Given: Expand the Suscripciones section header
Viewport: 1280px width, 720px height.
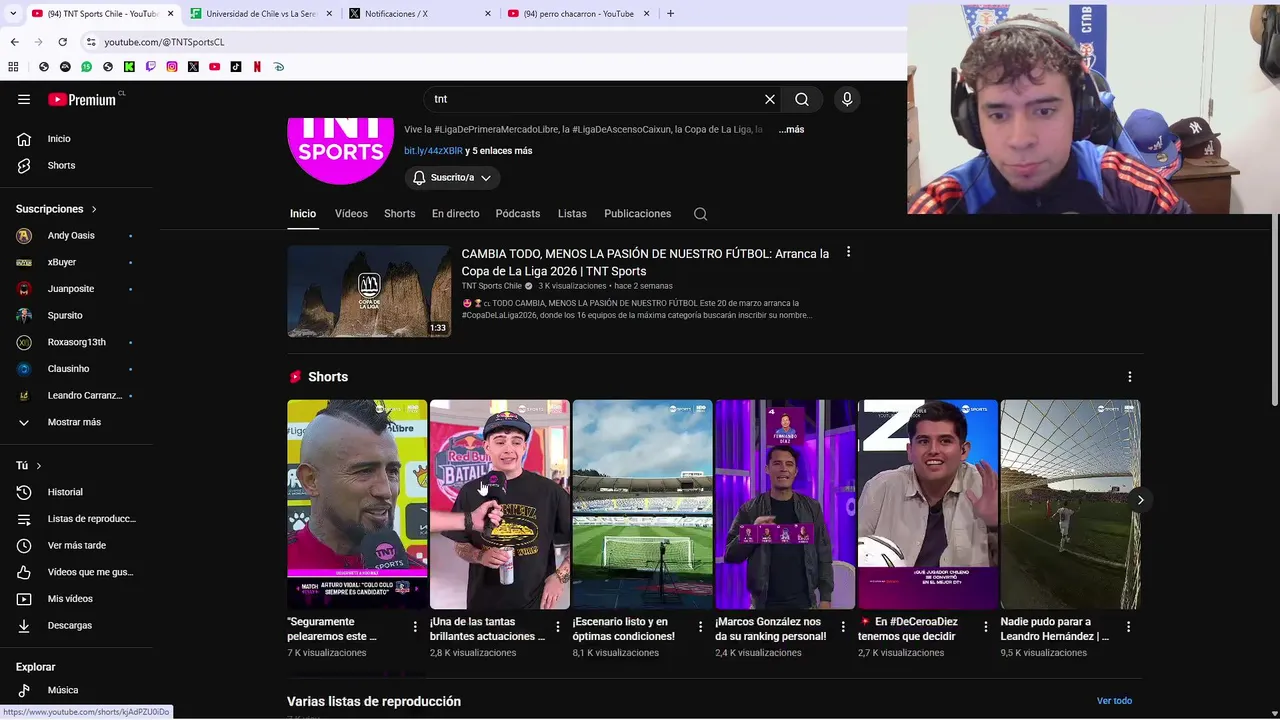Looking at the screenshot, I should tap(56, 209).
